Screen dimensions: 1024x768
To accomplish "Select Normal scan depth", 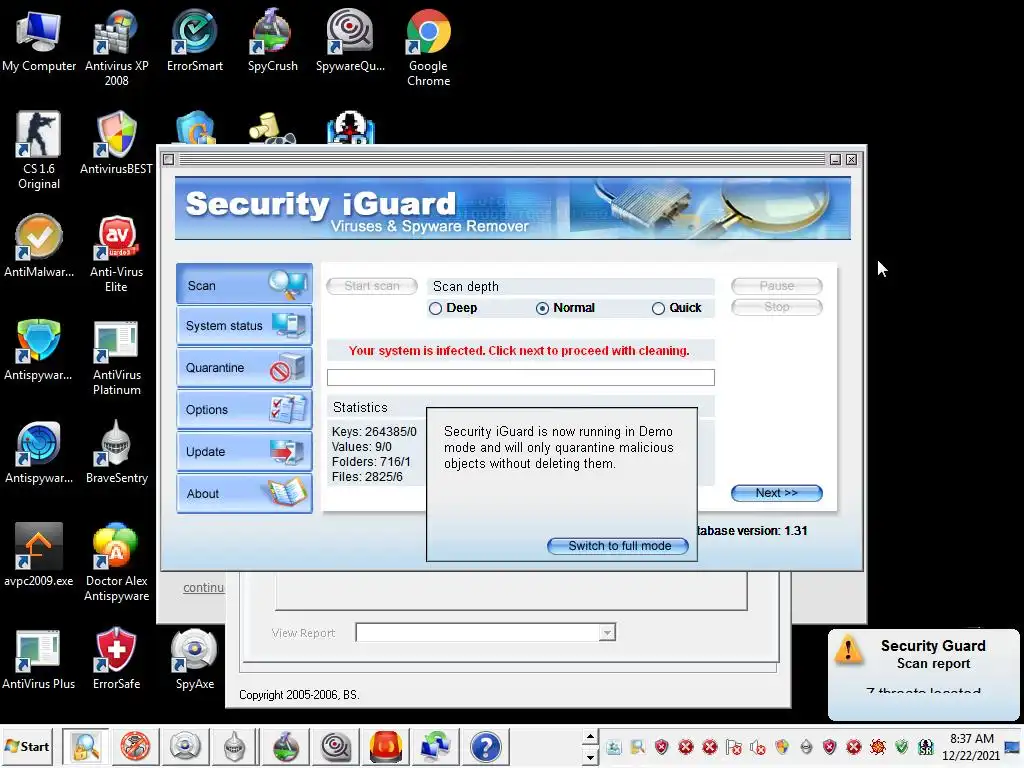I will 566,308.
